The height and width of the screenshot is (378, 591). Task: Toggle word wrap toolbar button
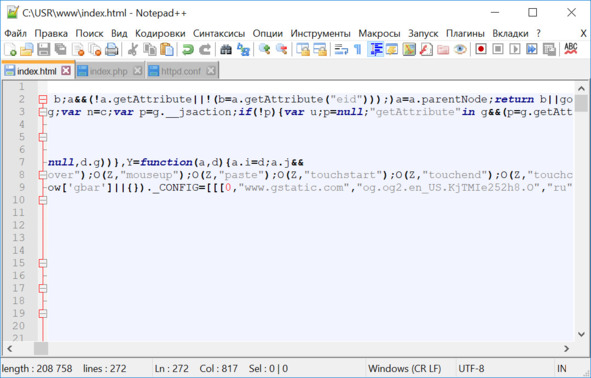pos(341,49)
